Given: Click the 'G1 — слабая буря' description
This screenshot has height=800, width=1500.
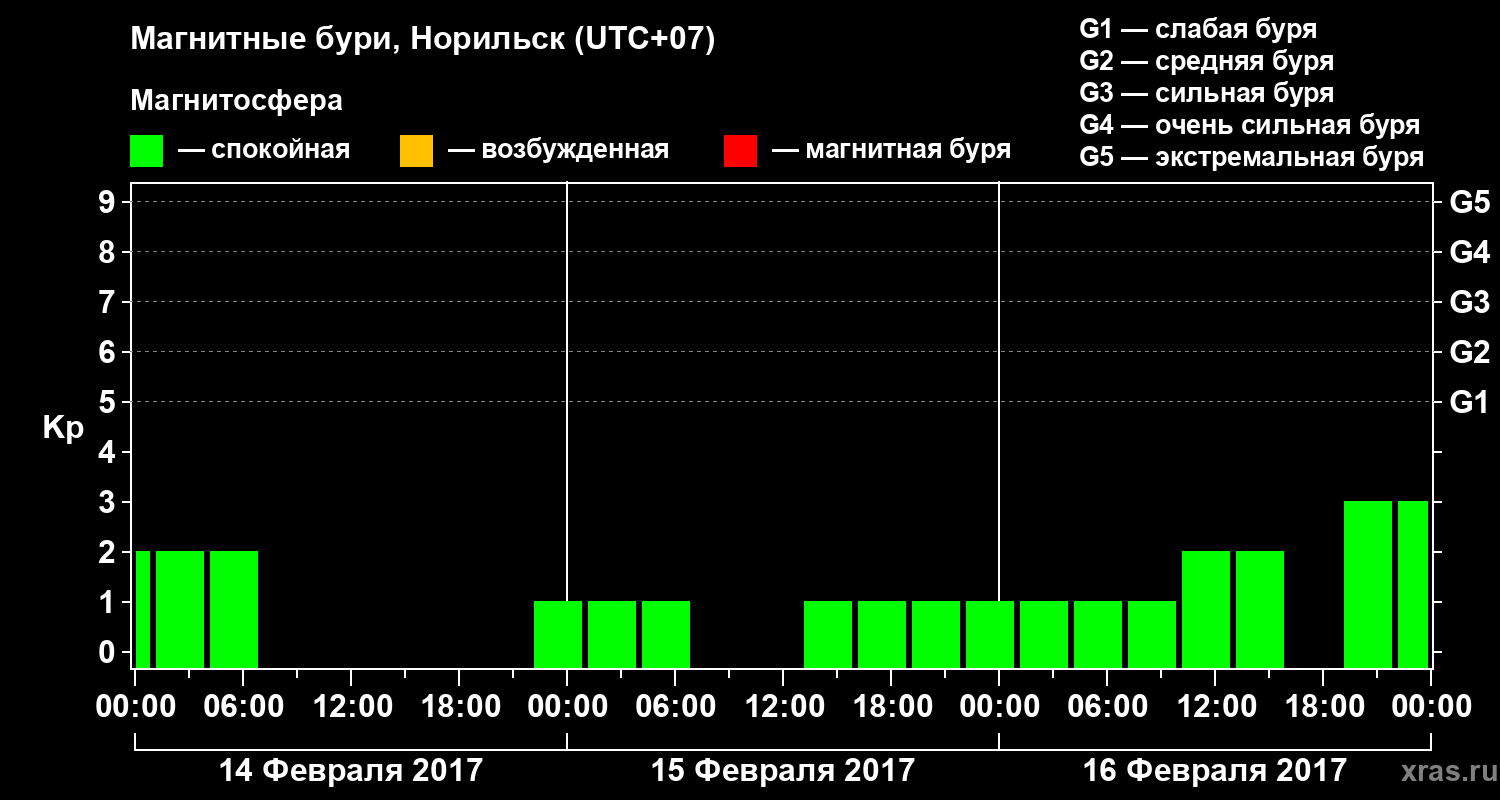Looking at the screenshot, I should point(1198,29).
